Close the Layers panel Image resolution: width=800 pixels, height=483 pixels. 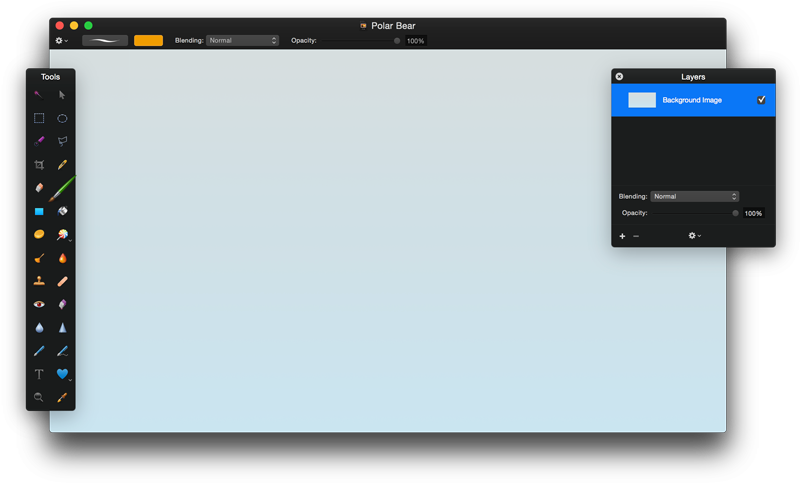tap(619, 76)
